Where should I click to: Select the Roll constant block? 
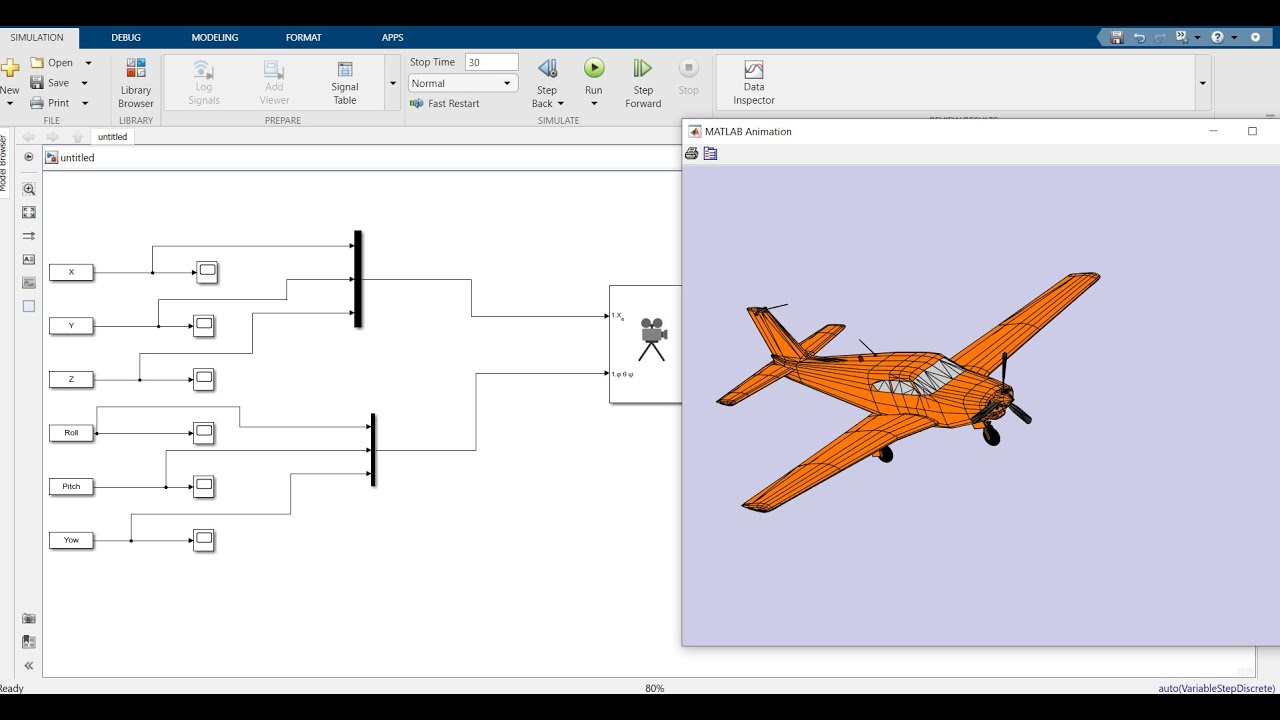point(71,433)
